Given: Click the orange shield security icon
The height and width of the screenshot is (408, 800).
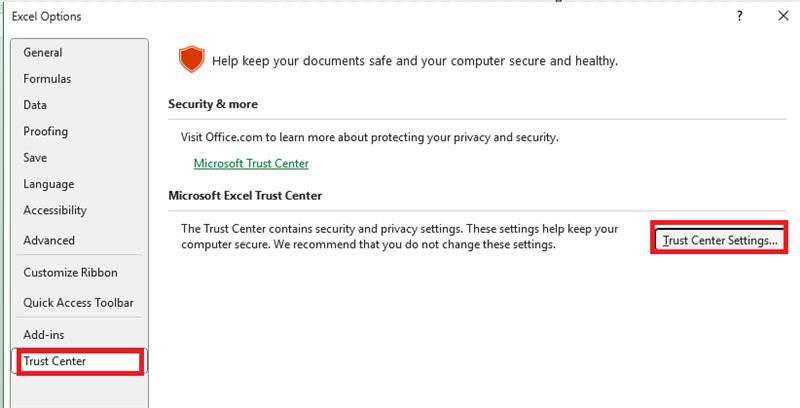Looking at the screenshot, I should (192, 59).
